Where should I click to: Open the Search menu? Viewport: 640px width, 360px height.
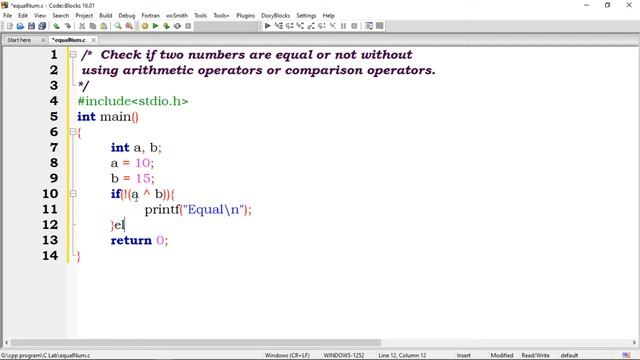pos(60,16)
